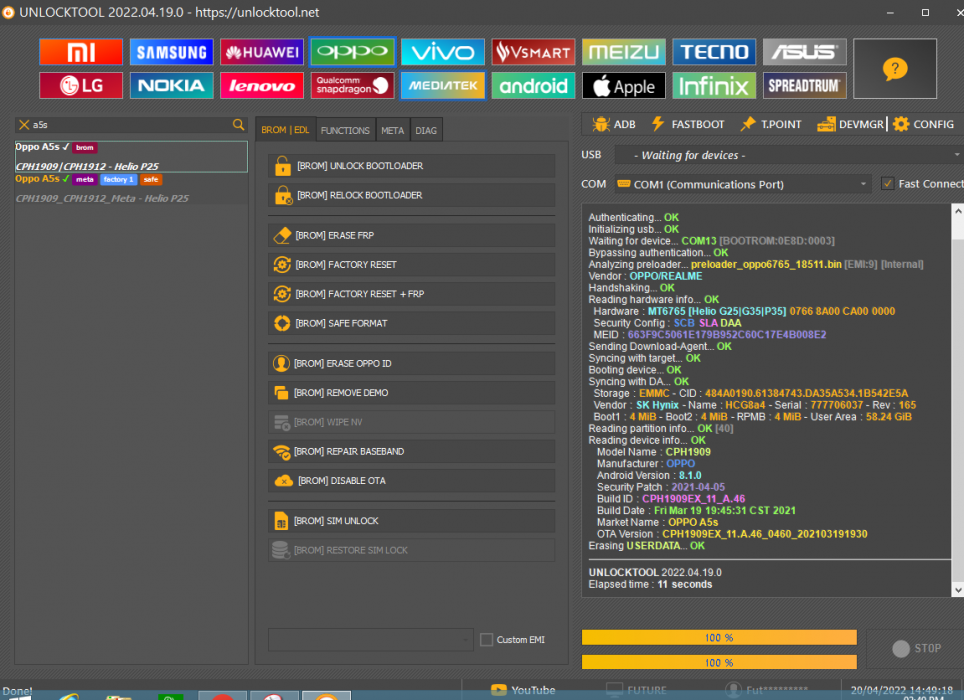Select Oppo A5s meta factory entry
The image size is (964, 700).
click(x=131, y=189)
